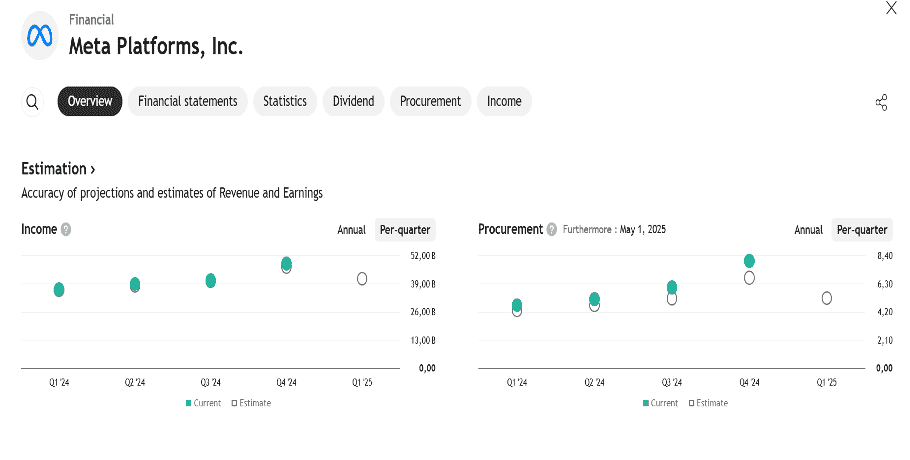Expand the Estimation section heading

point(58,169)
